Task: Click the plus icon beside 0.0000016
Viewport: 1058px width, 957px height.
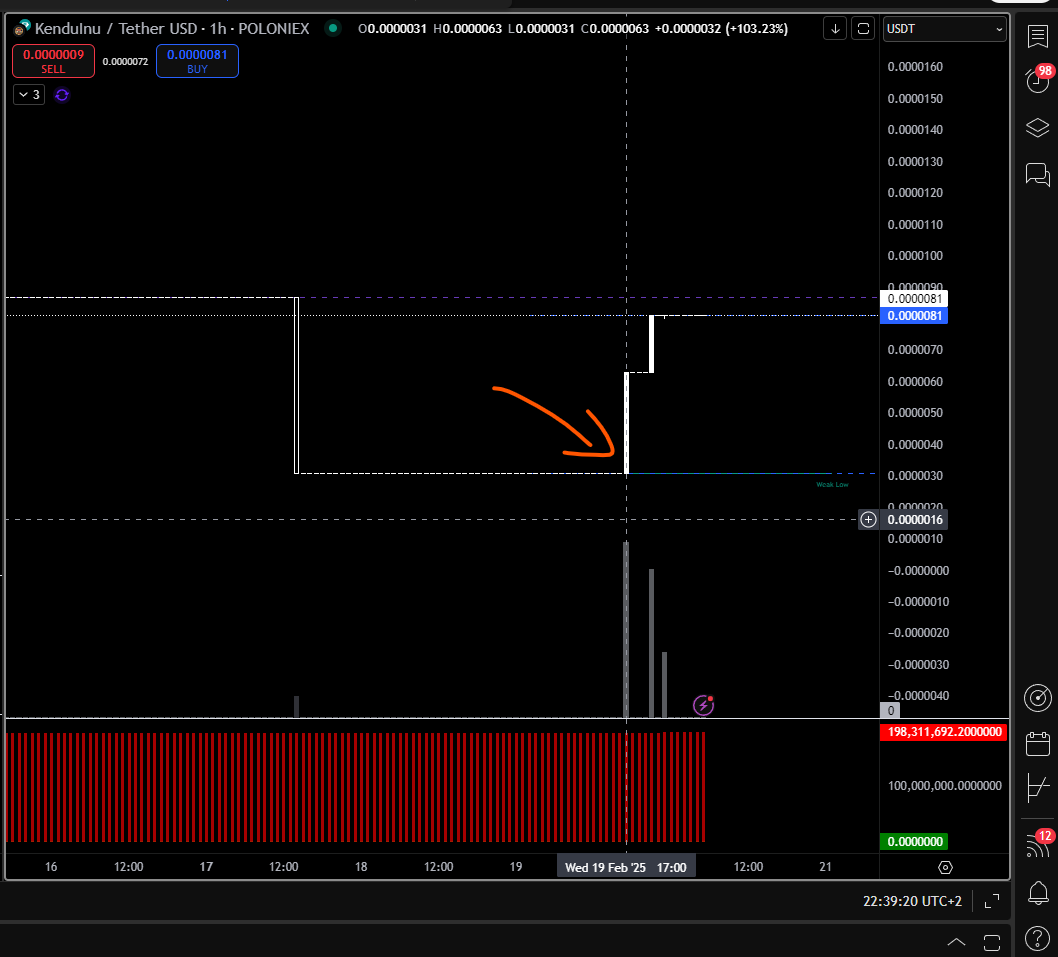Action: (x=868, y=520)
